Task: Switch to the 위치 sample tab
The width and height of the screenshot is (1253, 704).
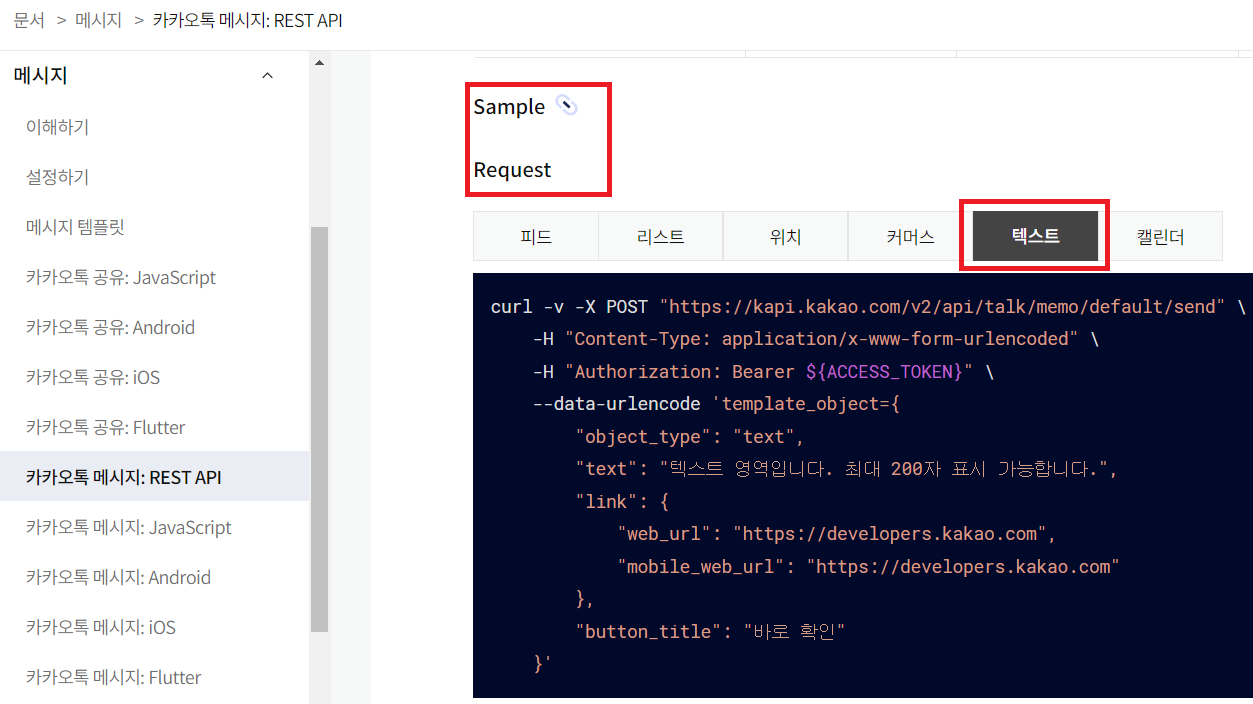Action: click(x=785, y=237)
